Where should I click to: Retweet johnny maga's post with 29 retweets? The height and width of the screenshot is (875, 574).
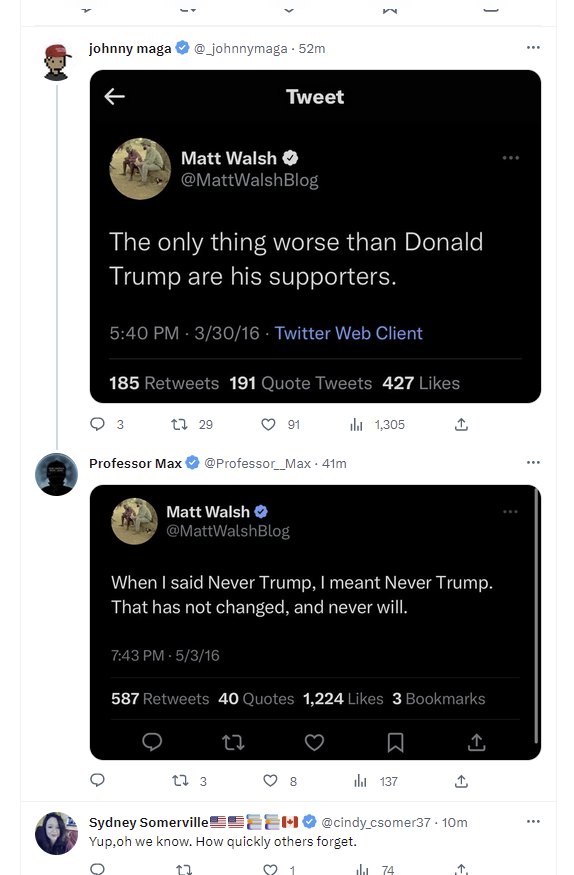tap(179, 425)
